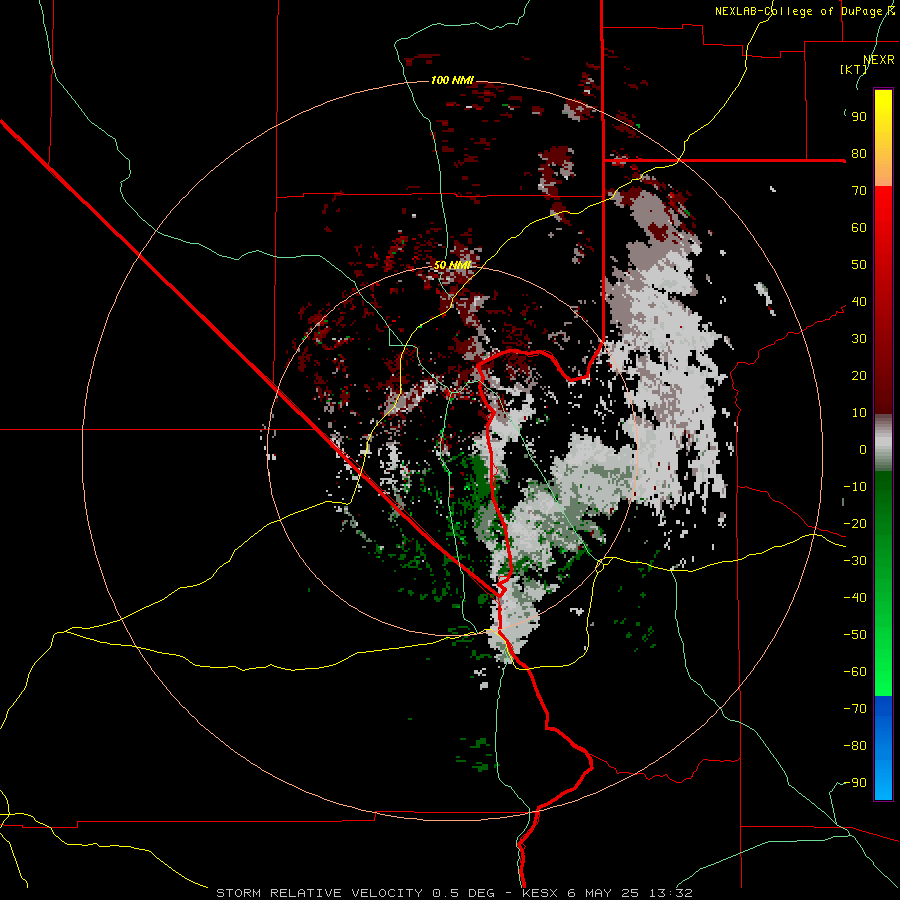Click the KT units label above the scale
Screen dimensions: 900x900
[854, 69]
